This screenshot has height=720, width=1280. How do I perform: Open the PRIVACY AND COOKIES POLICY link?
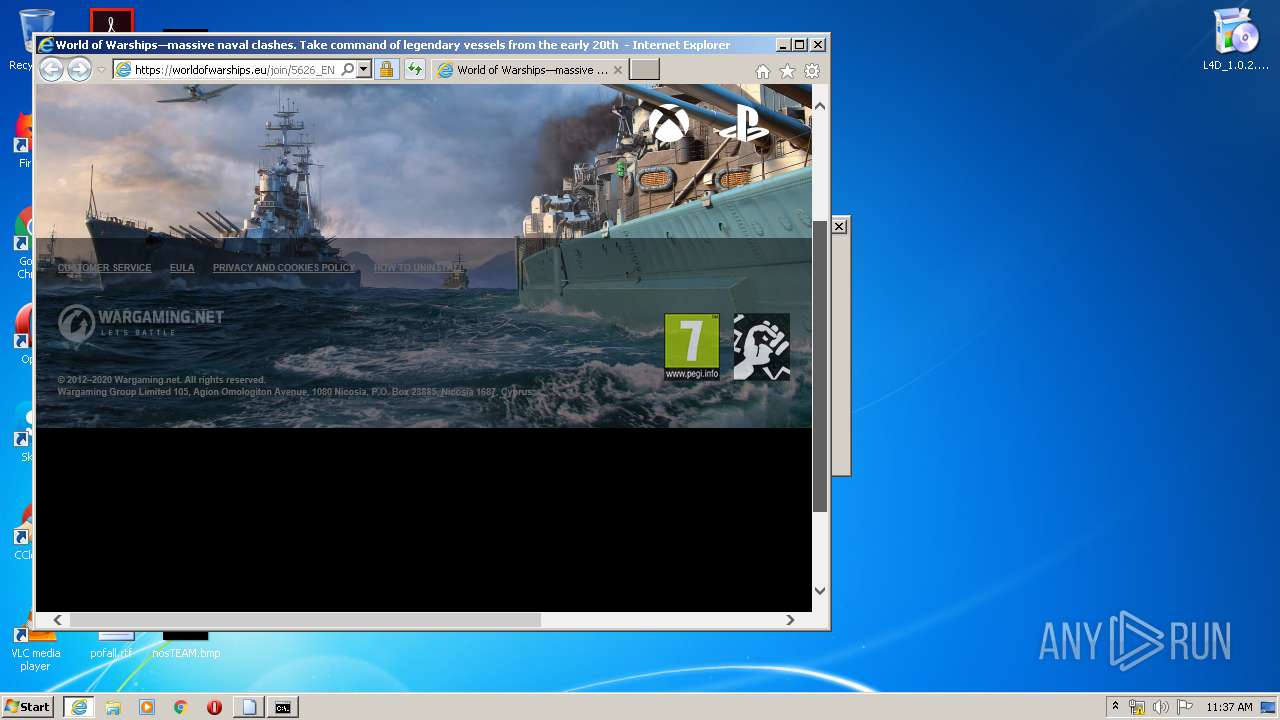pyautogui.click(x=284, y=268)
